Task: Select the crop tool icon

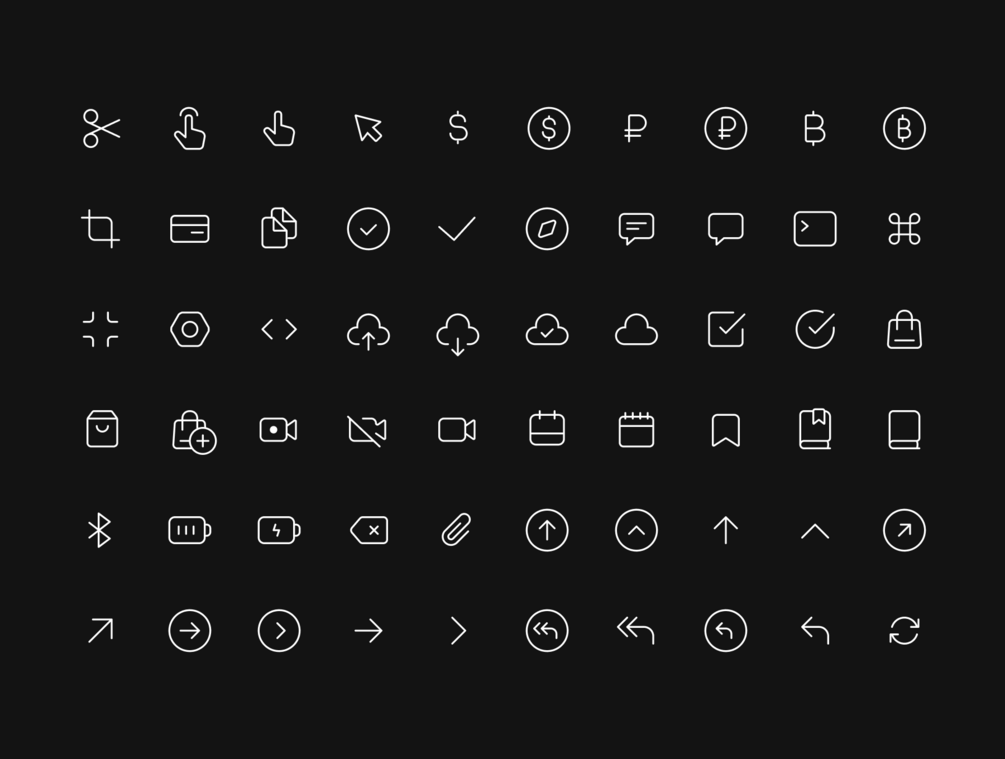Action: tap(101, 229)
